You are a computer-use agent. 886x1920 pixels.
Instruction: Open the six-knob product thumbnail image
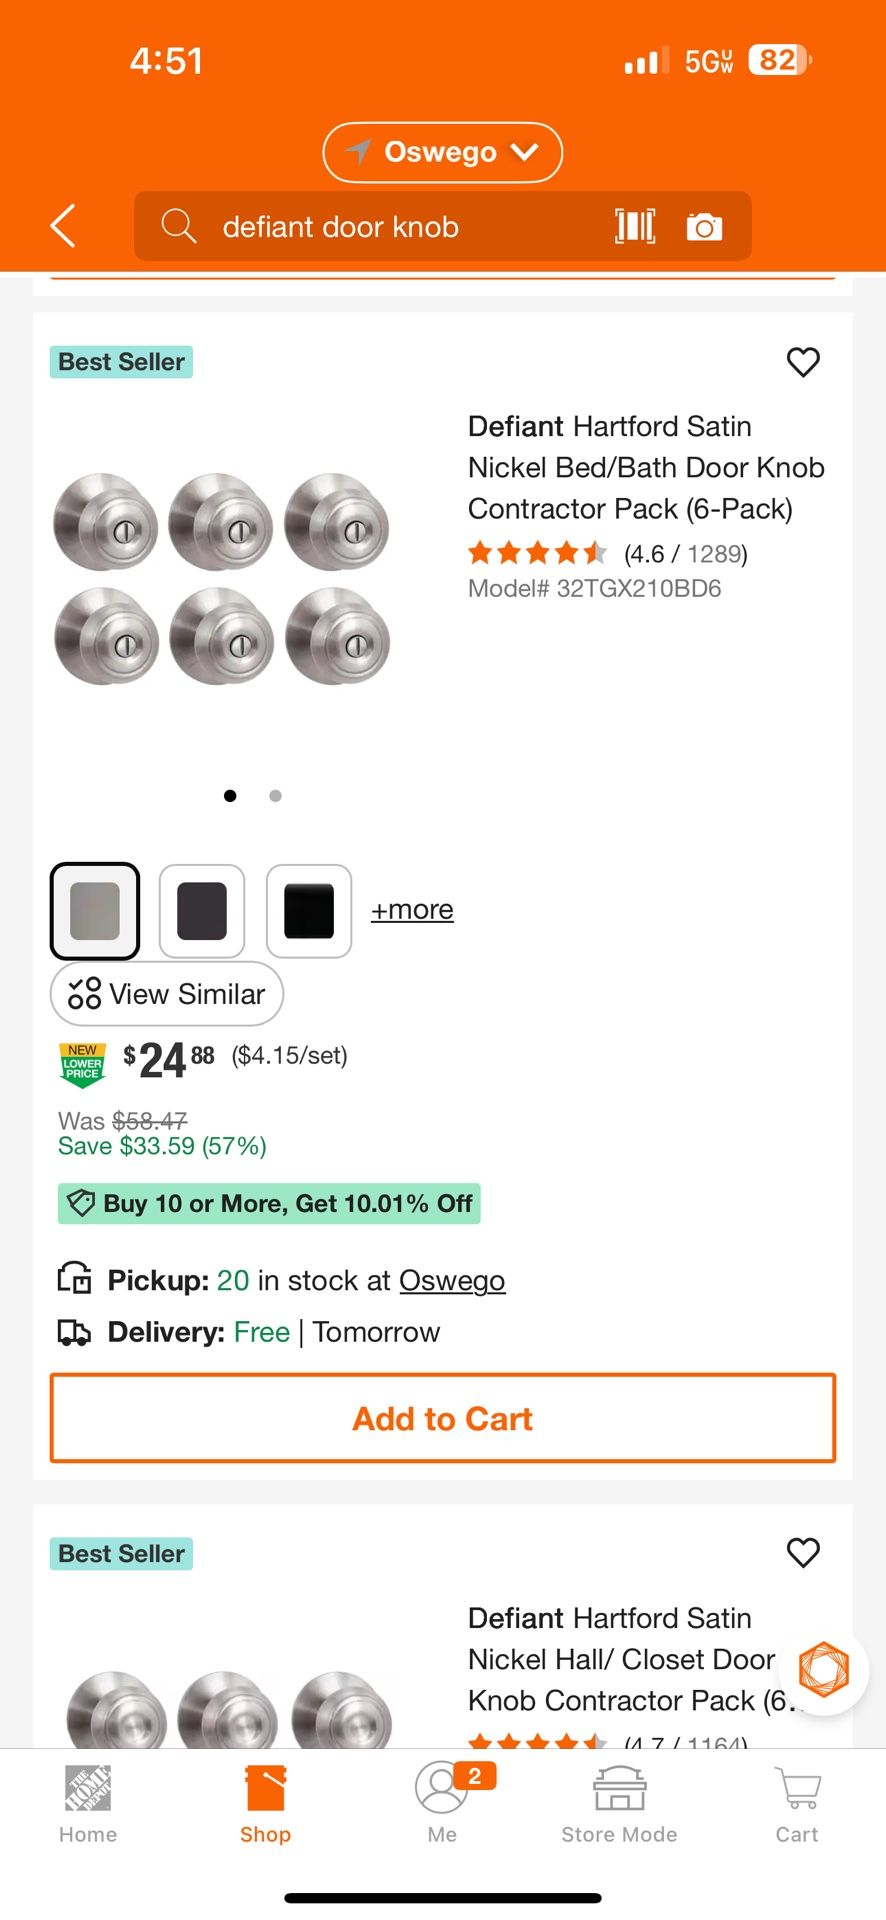click(x=221, y=578)
